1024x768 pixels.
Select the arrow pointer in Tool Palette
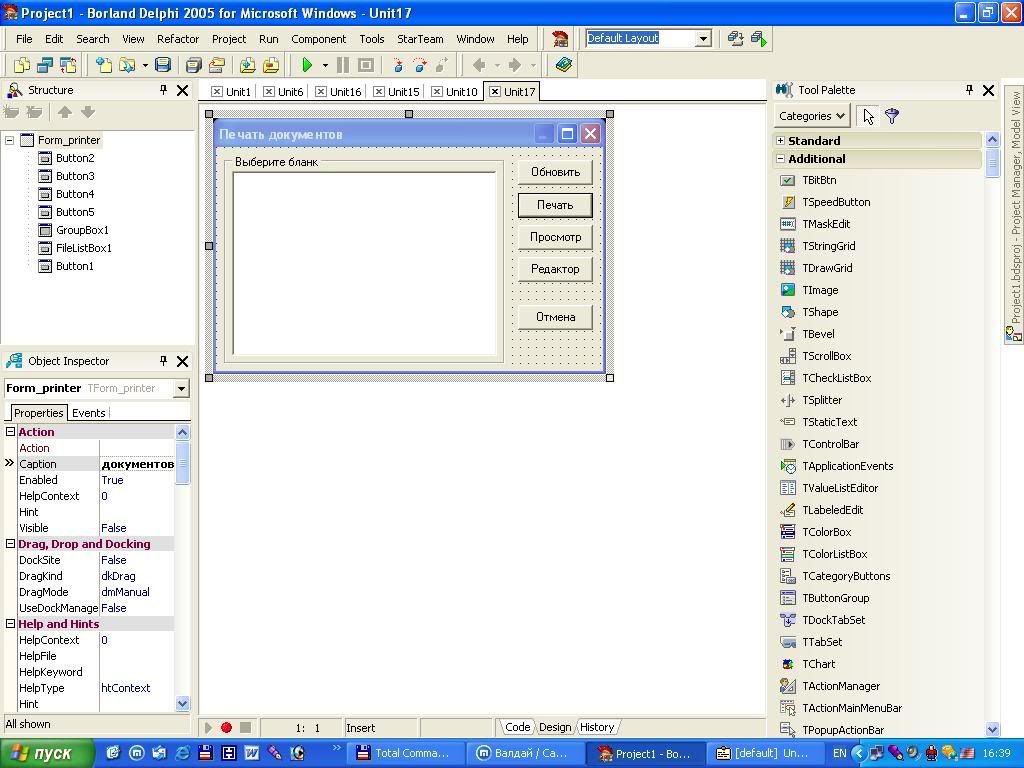click(868, 116)
